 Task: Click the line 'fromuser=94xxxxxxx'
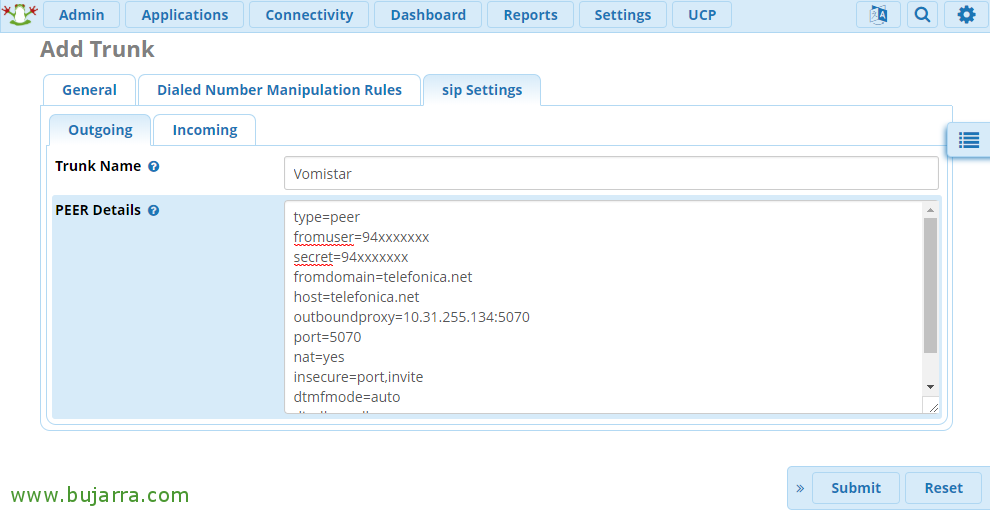(x=361, y=237)
